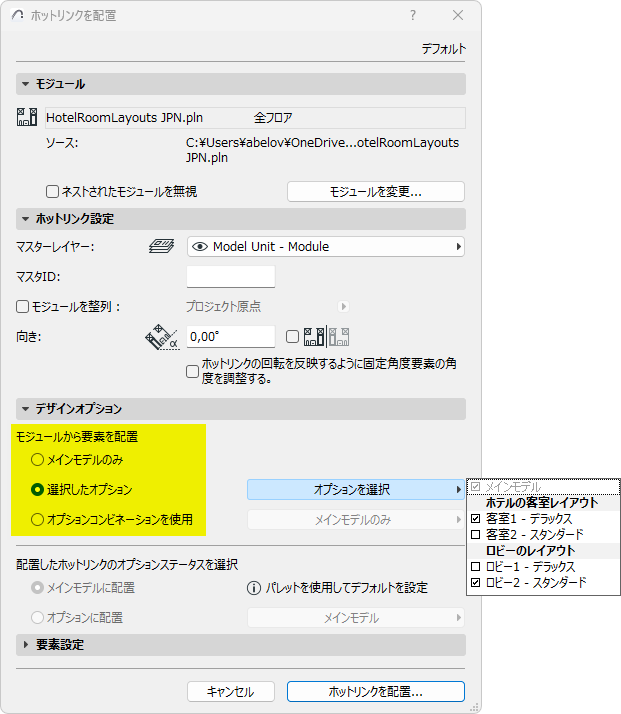
Task: Close the ホットリンクを配置 dialog
Action: [x=458, y=15]
